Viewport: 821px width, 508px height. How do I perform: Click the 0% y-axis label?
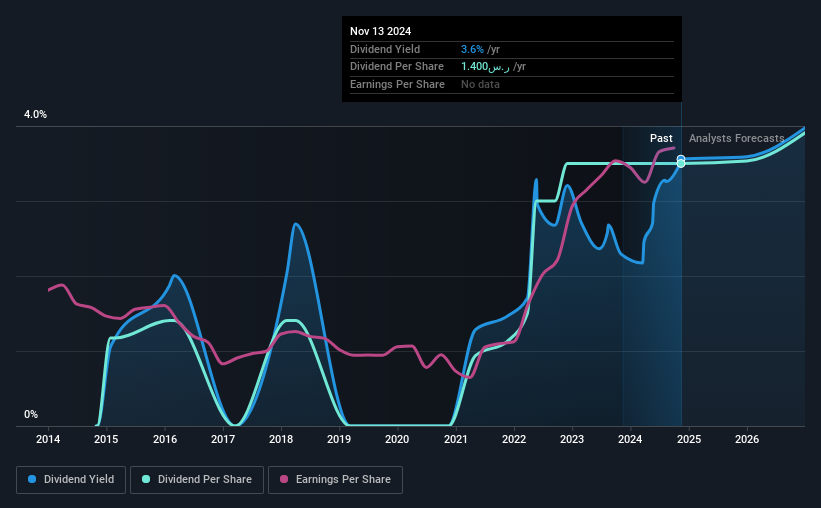point(31,414)
